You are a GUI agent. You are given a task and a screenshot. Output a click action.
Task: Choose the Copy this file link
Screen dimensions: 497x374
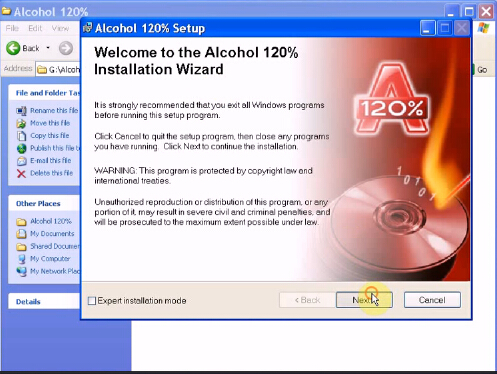coord(50,135)
